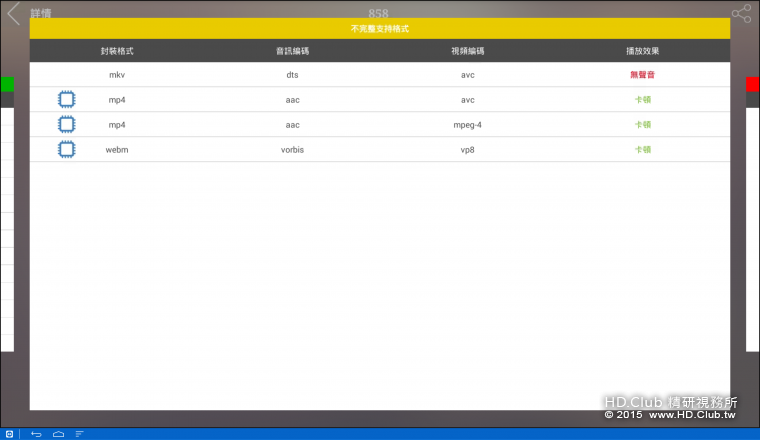
Task: Click the green square on the left edge
Action: [6, 85]
